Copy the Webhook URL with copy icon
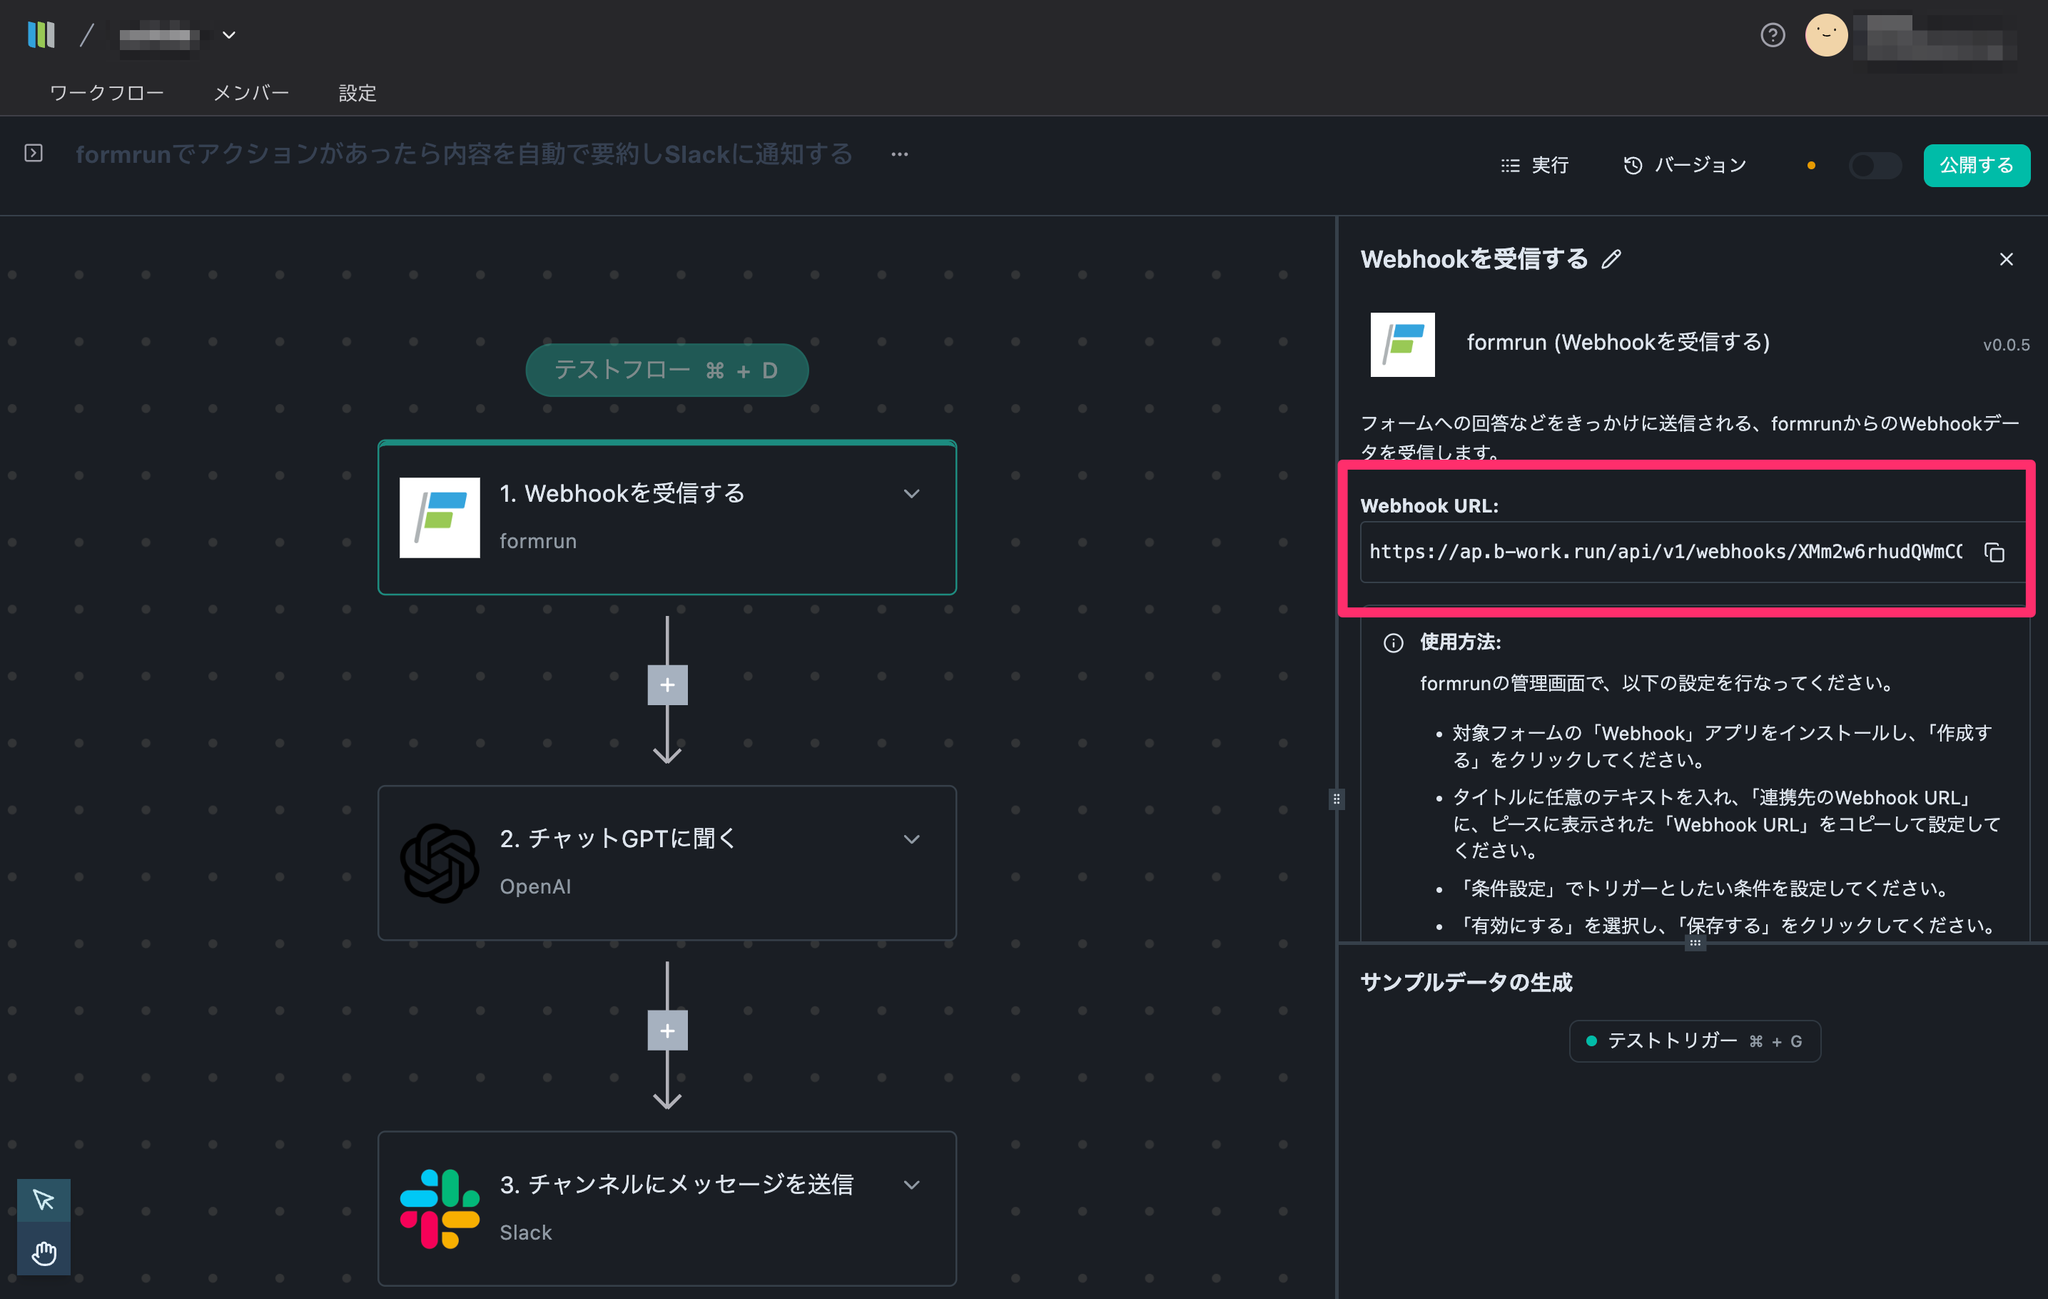Screen dimensions: 2048x1299 (x=1994, y=552)
